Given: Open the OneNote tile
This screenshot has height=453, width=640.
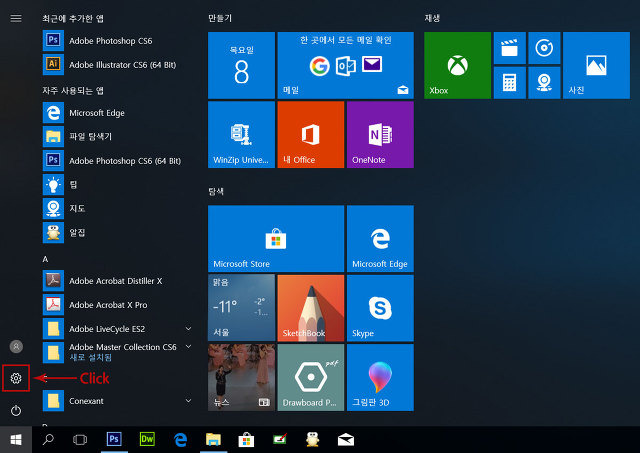Looking at the screenshot, I should (380, 135).
